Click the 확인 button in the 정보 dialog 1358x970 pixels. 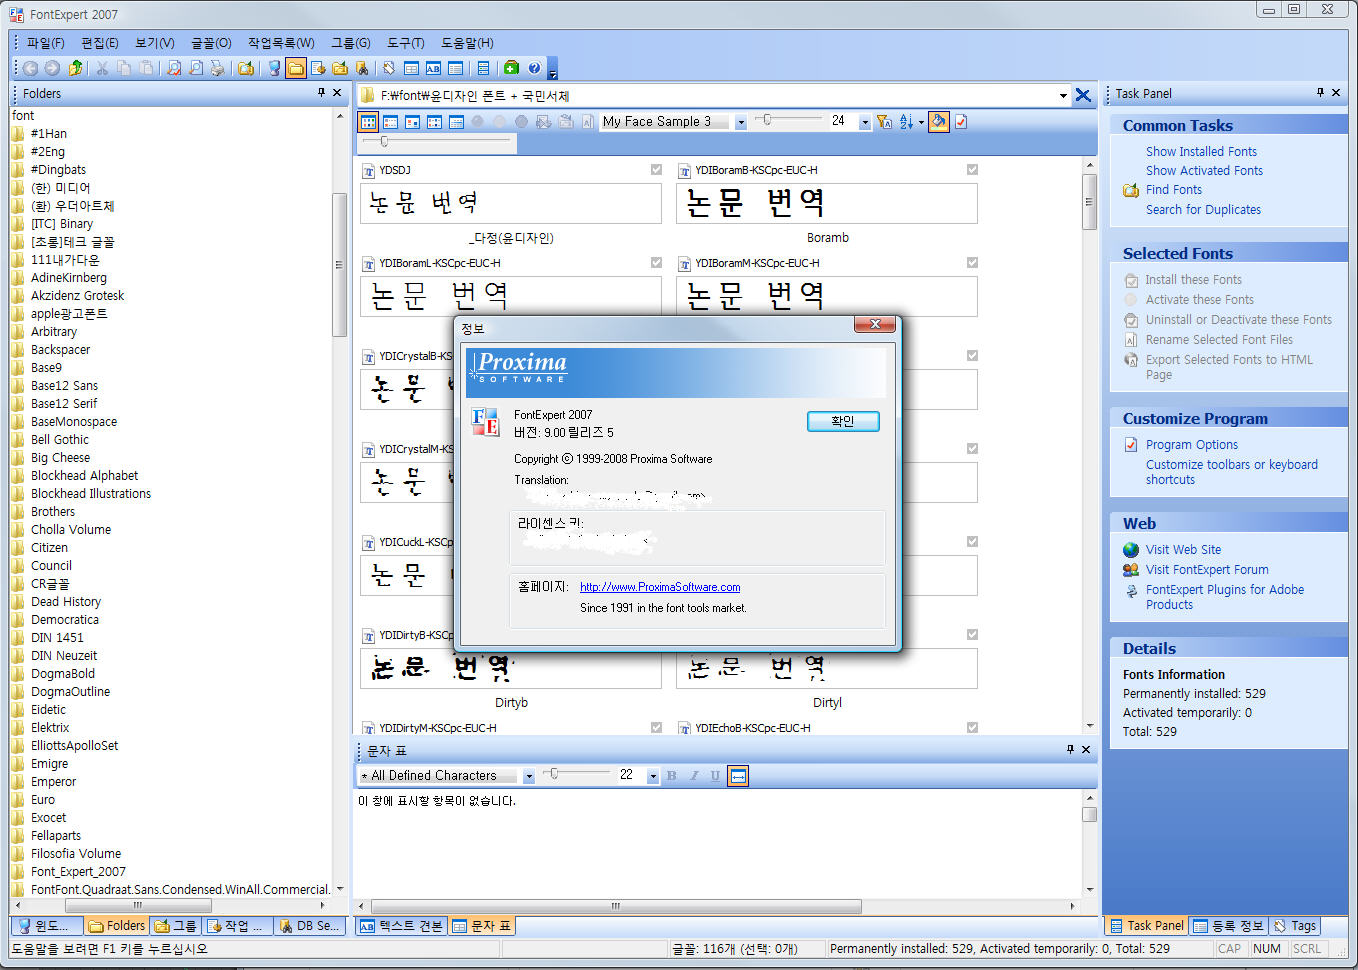tap(843, 421)
